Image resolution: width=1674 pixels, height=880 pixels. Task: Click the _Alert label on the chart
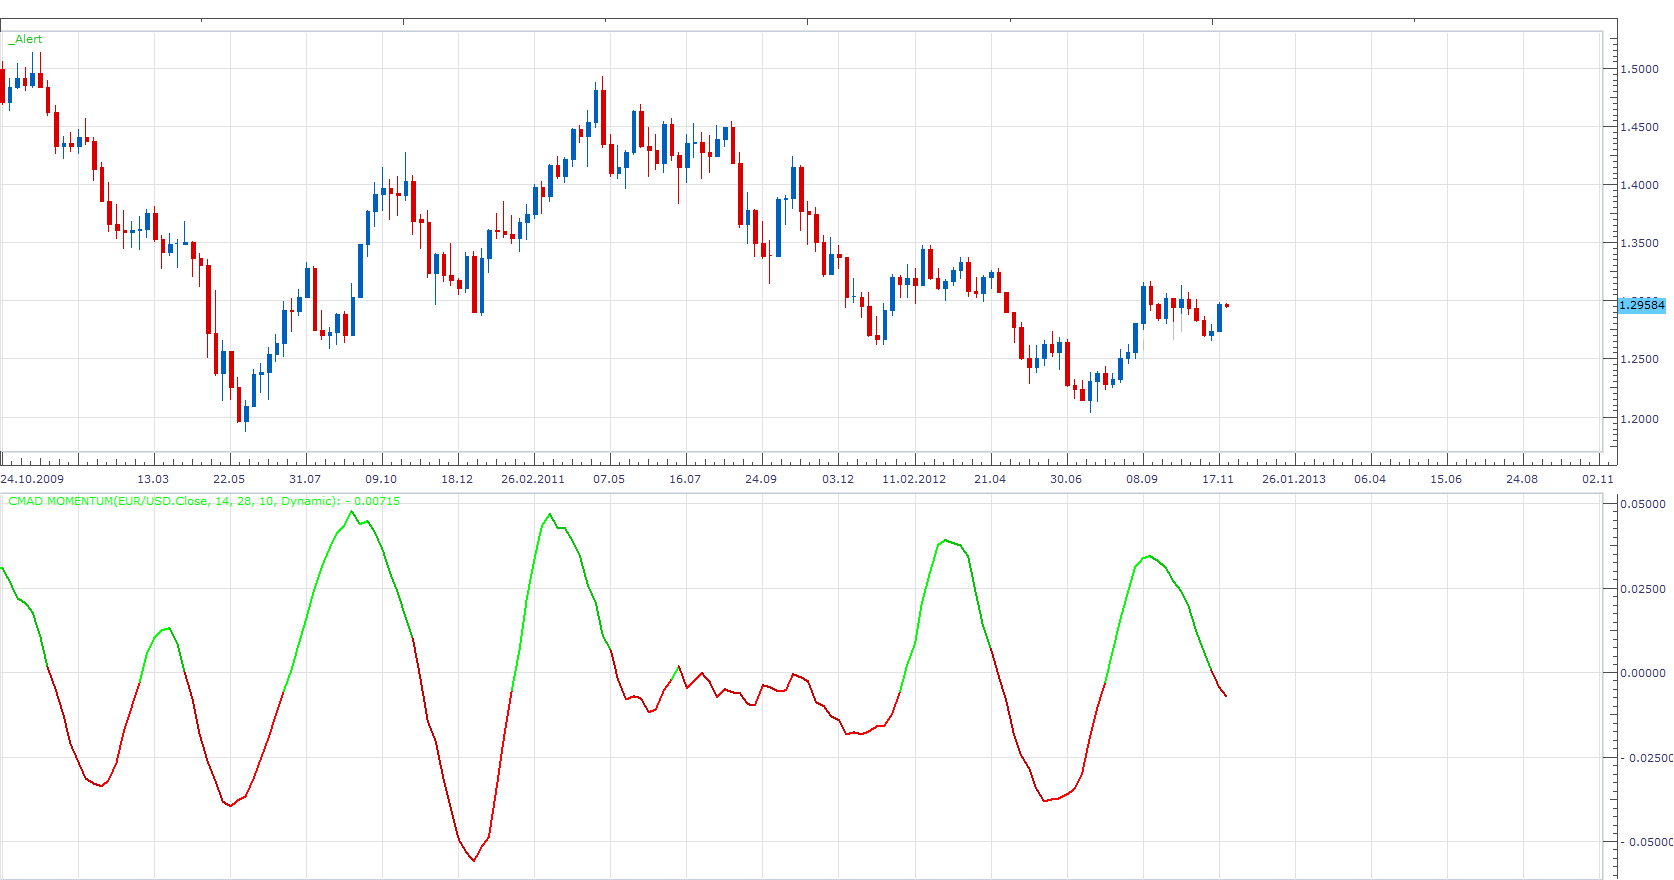(26, 39)
